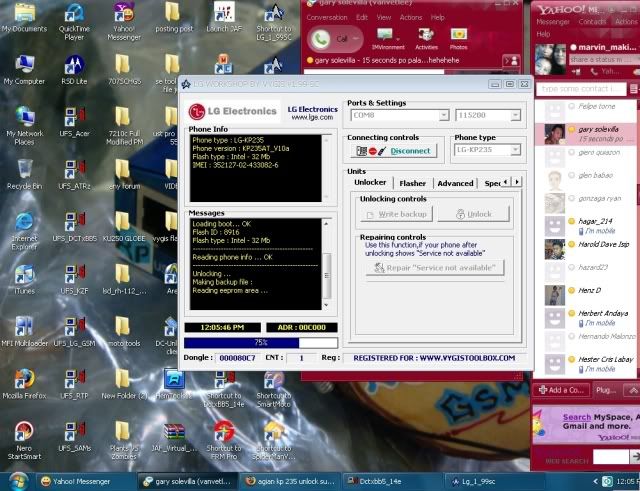Open Mozilla Firefox desktop icon
Viewport: 640px width, 491px height.
(x=24, y=384)
